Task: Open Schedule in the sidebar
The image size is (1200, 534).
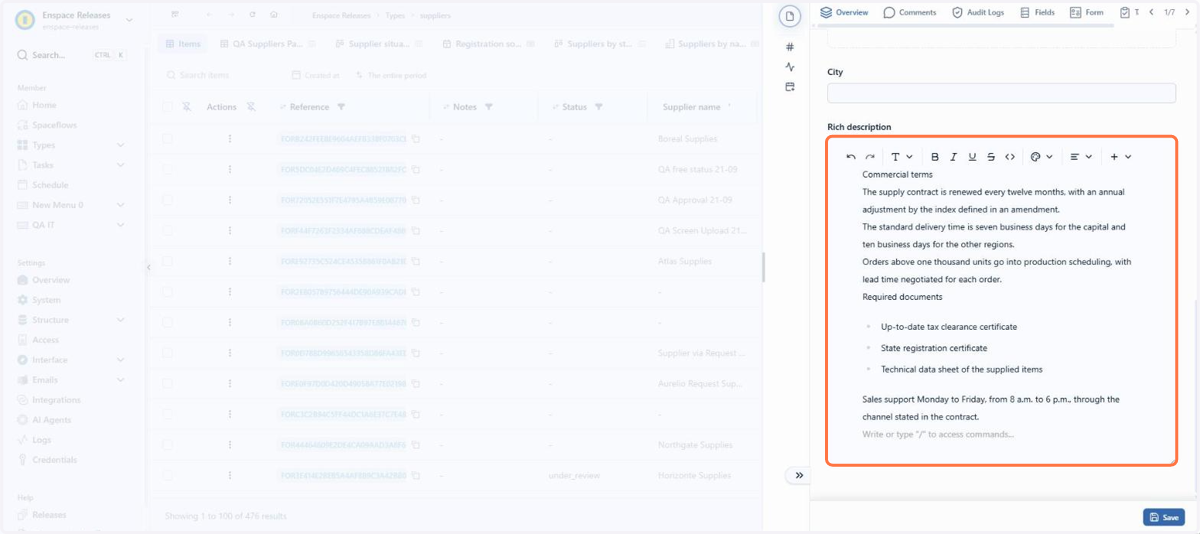Action: 50,185
